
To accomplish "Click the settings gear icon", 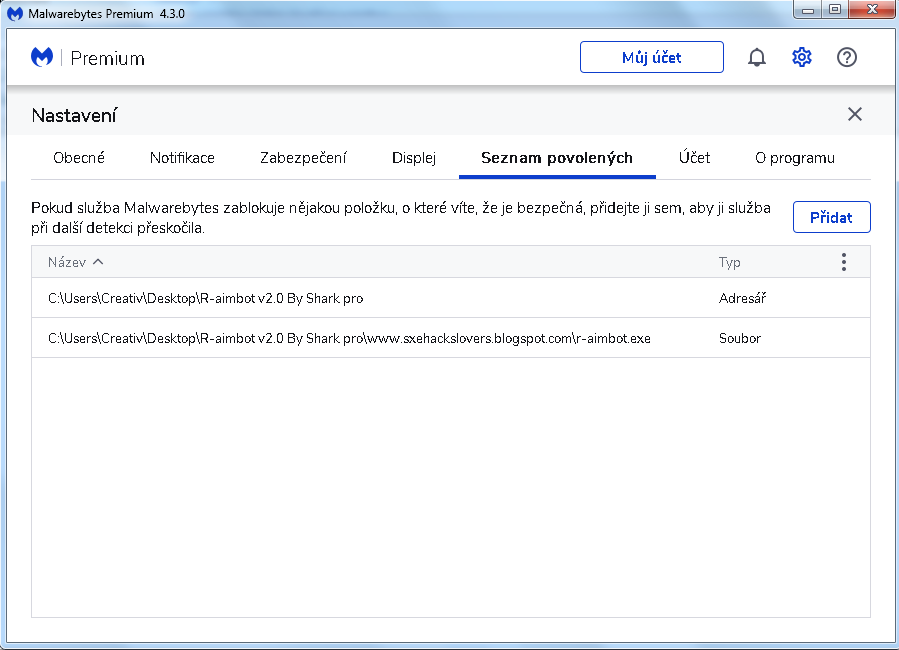I will pos(802,58).
